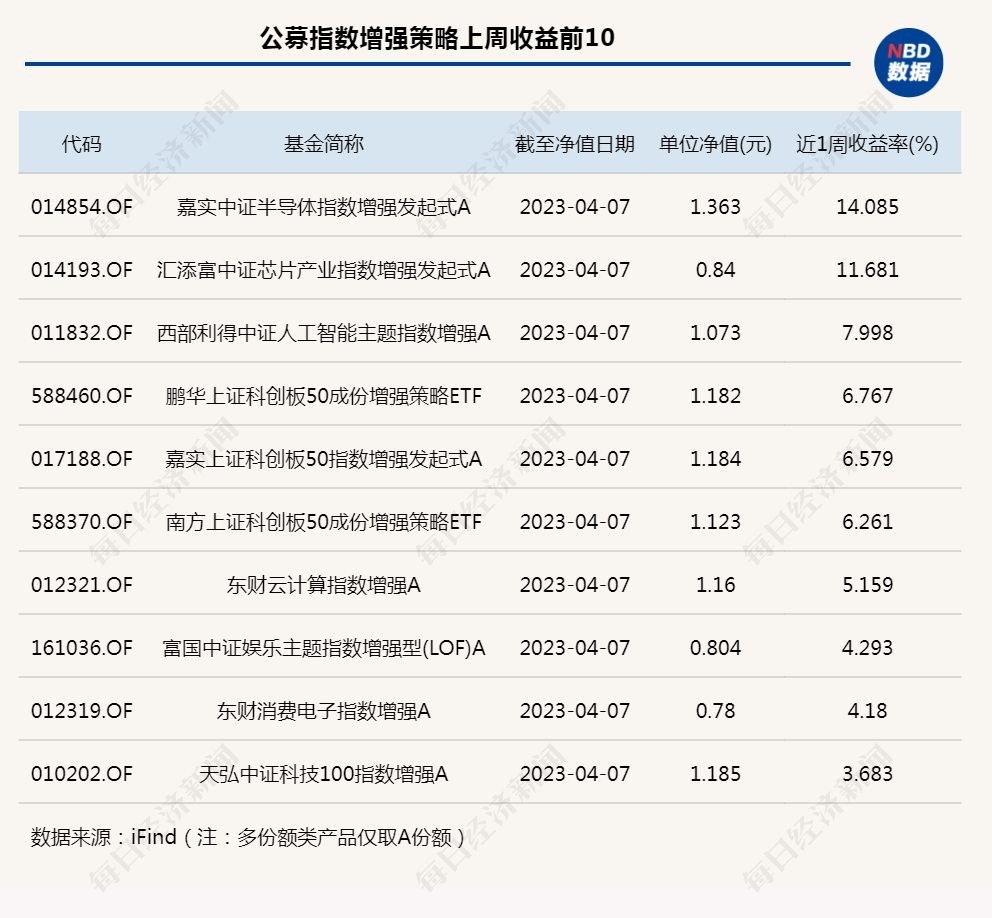Click the net value 1.363
This screenshot has width=992, height=918.
pos(715,207)
